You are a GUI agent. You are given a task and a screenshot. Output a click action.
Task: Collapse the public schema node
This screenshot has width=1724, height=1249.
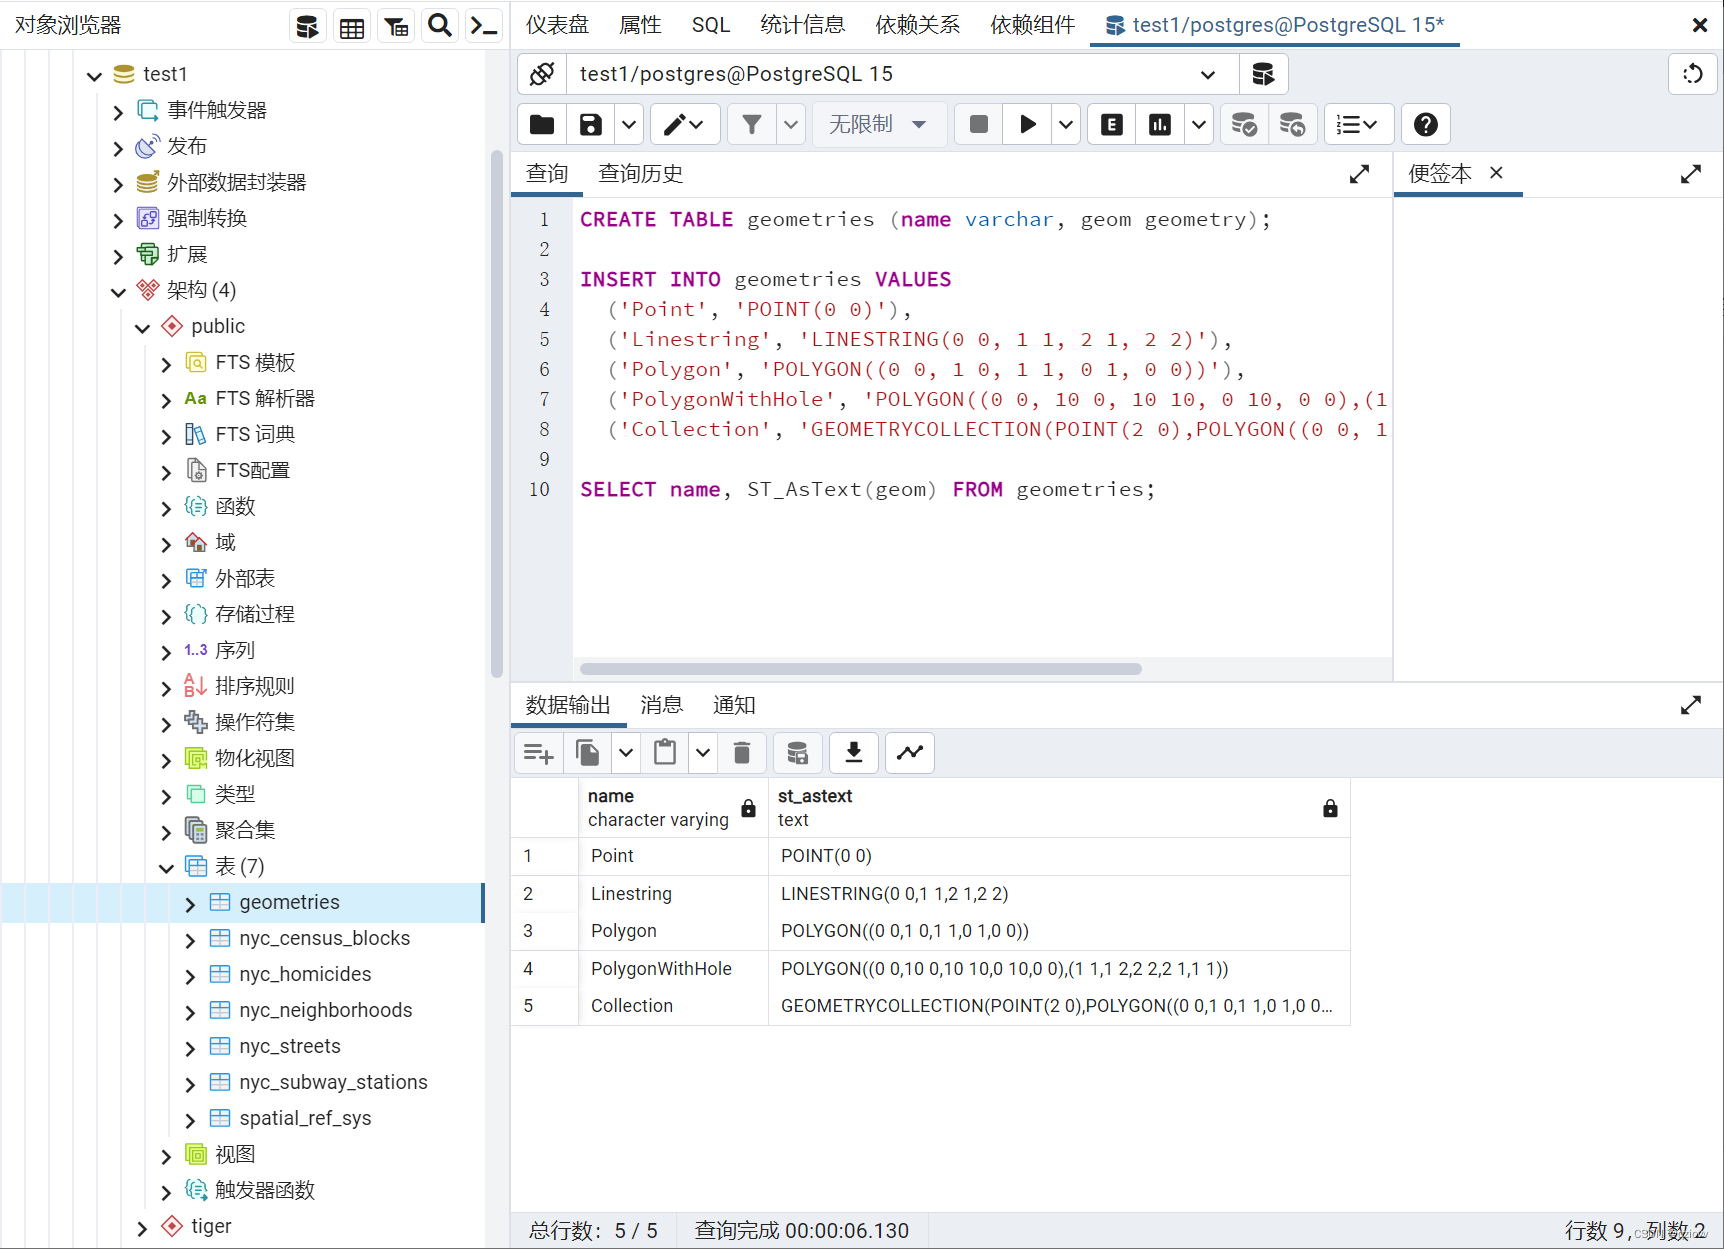(142, 326)
